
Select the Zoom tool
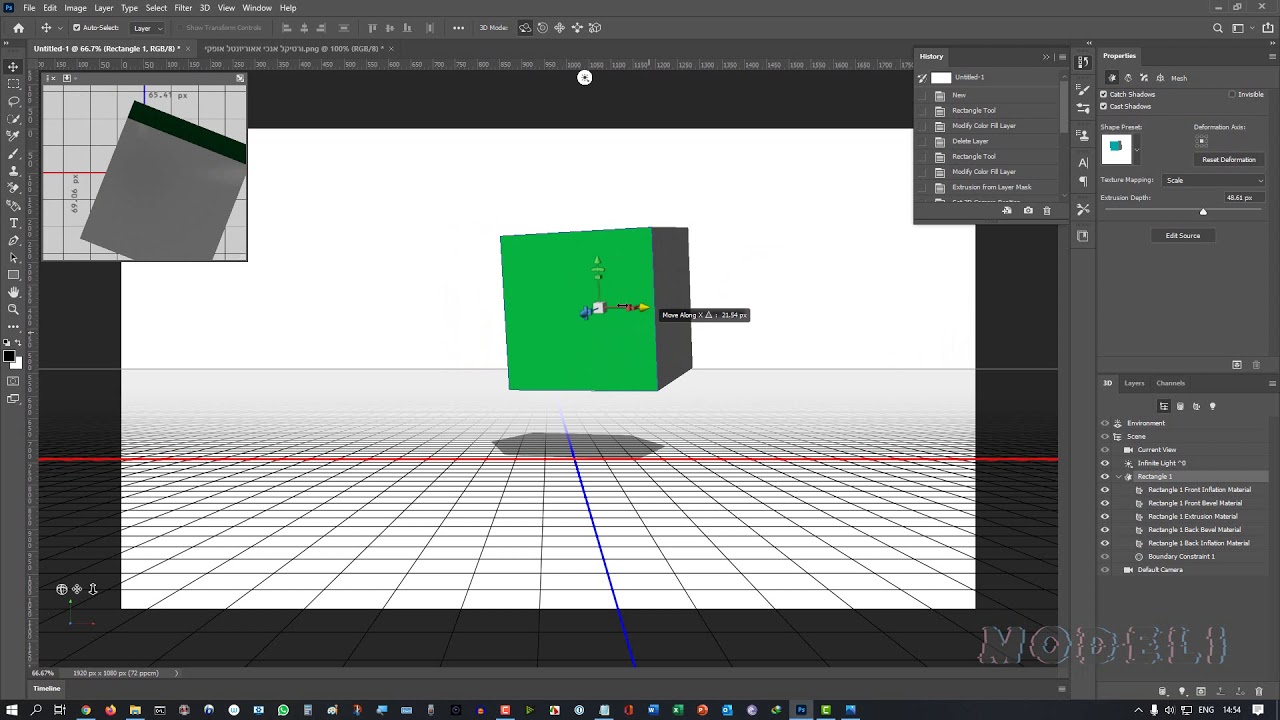13,309
